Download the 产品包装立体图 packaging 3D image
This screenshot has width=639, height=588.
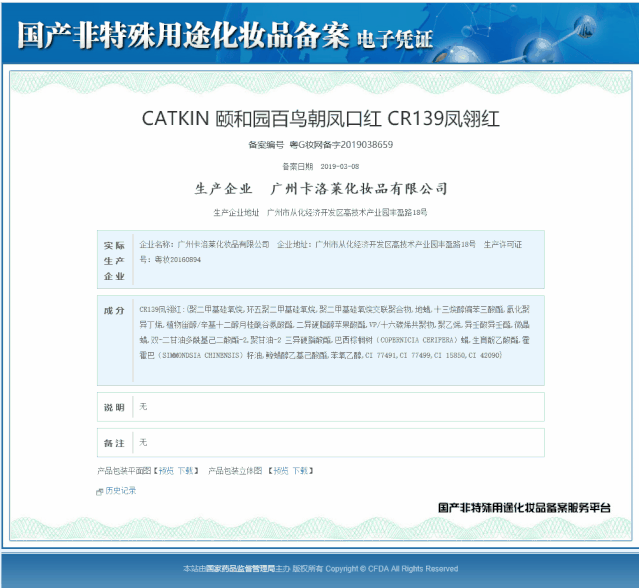pyautogui.click(x=300, y=471)
